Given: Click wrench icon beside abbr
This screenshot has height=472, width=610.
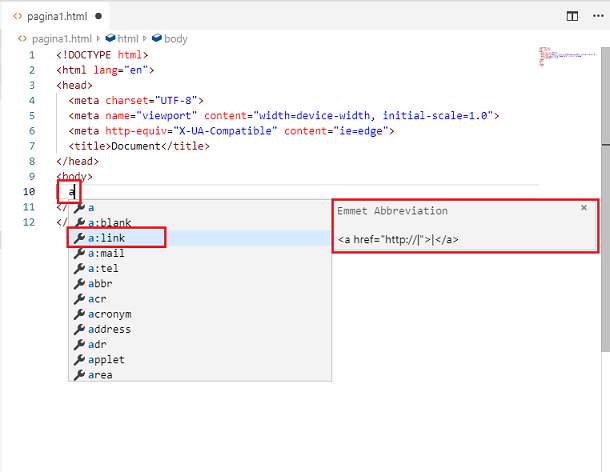Looking at the screenshot, I should point(79,284).
